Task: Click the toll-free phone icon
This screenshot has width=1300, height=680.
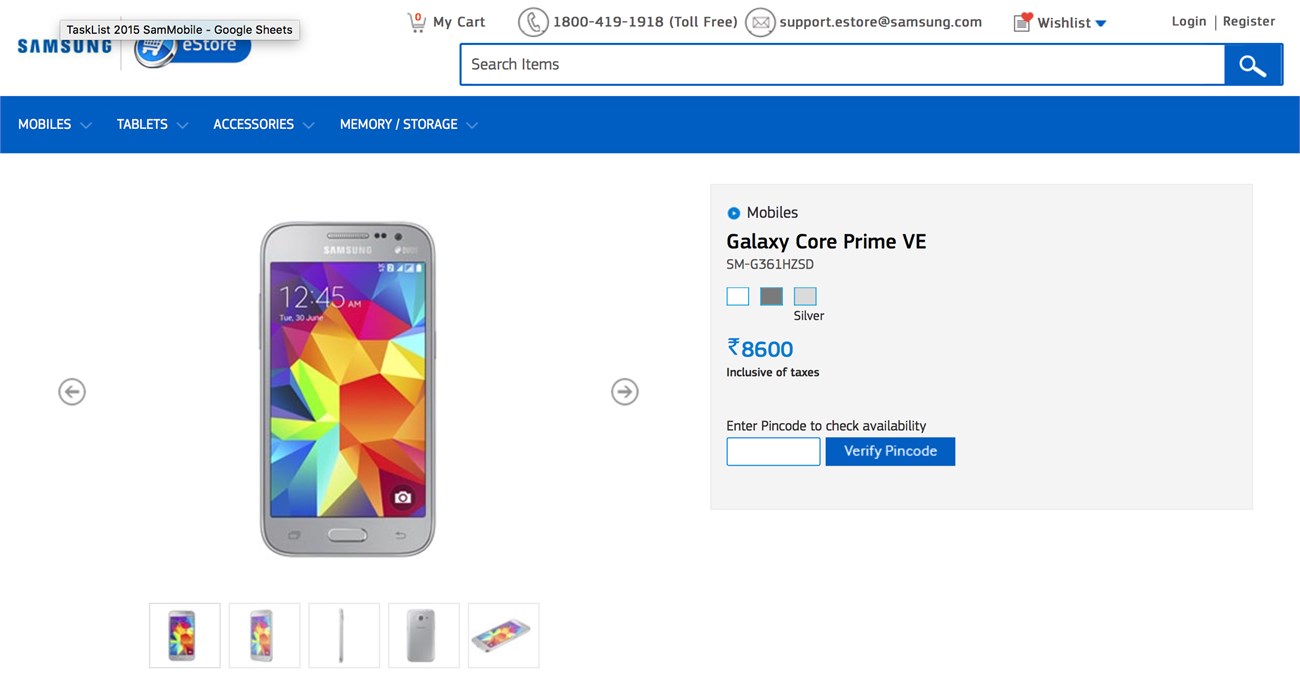Action: [x=533, y=21]
